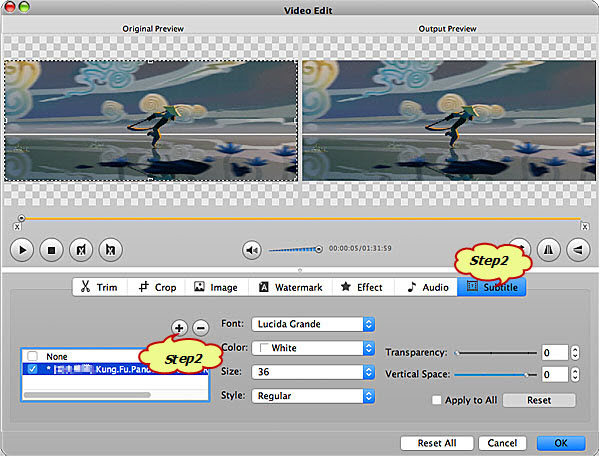Open the Image tab
This screenshot has height=456, width=599.
(217, 287)
